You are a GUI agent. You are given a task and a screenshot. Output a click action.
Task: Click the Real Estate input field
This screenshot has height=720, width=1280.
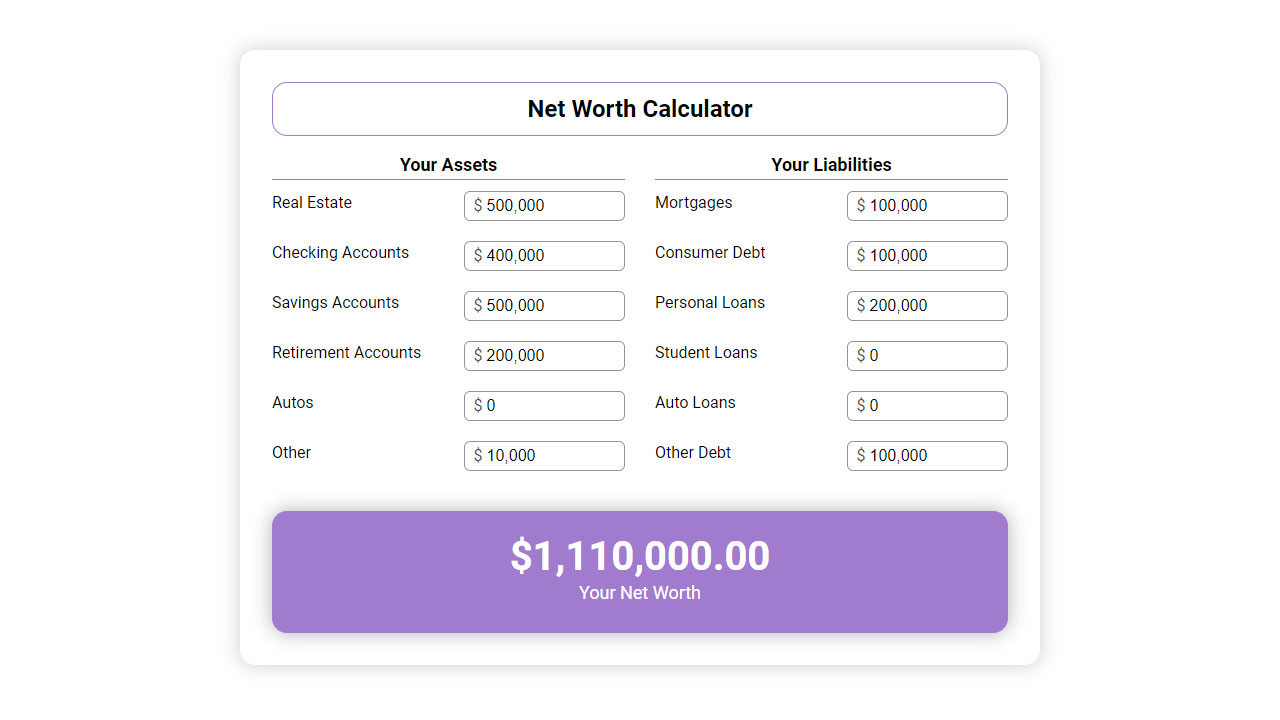point(544,206)
